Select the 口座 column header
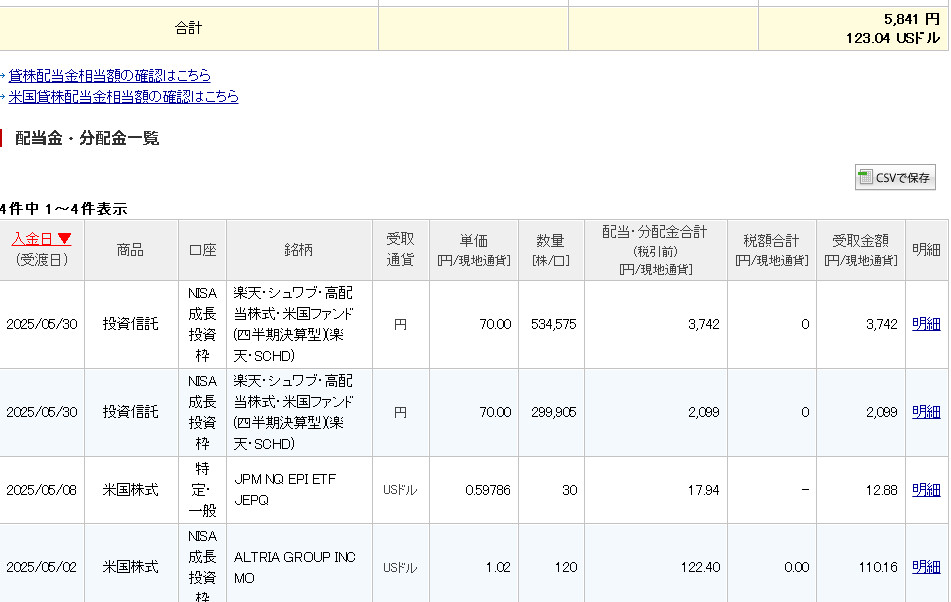This screenshot has height=602, width=951. click(203, 250)
